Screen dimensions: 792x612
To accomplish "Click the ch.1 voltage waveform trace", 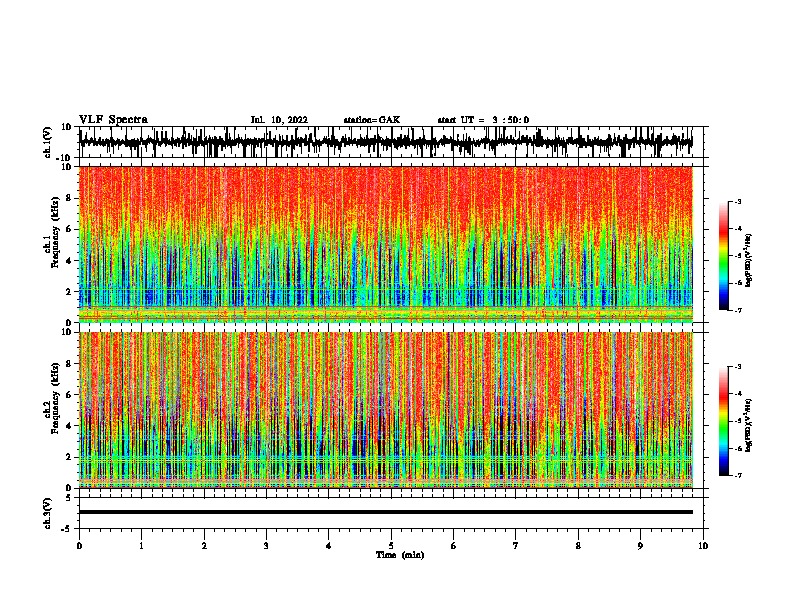I will (x=386, y=142).
